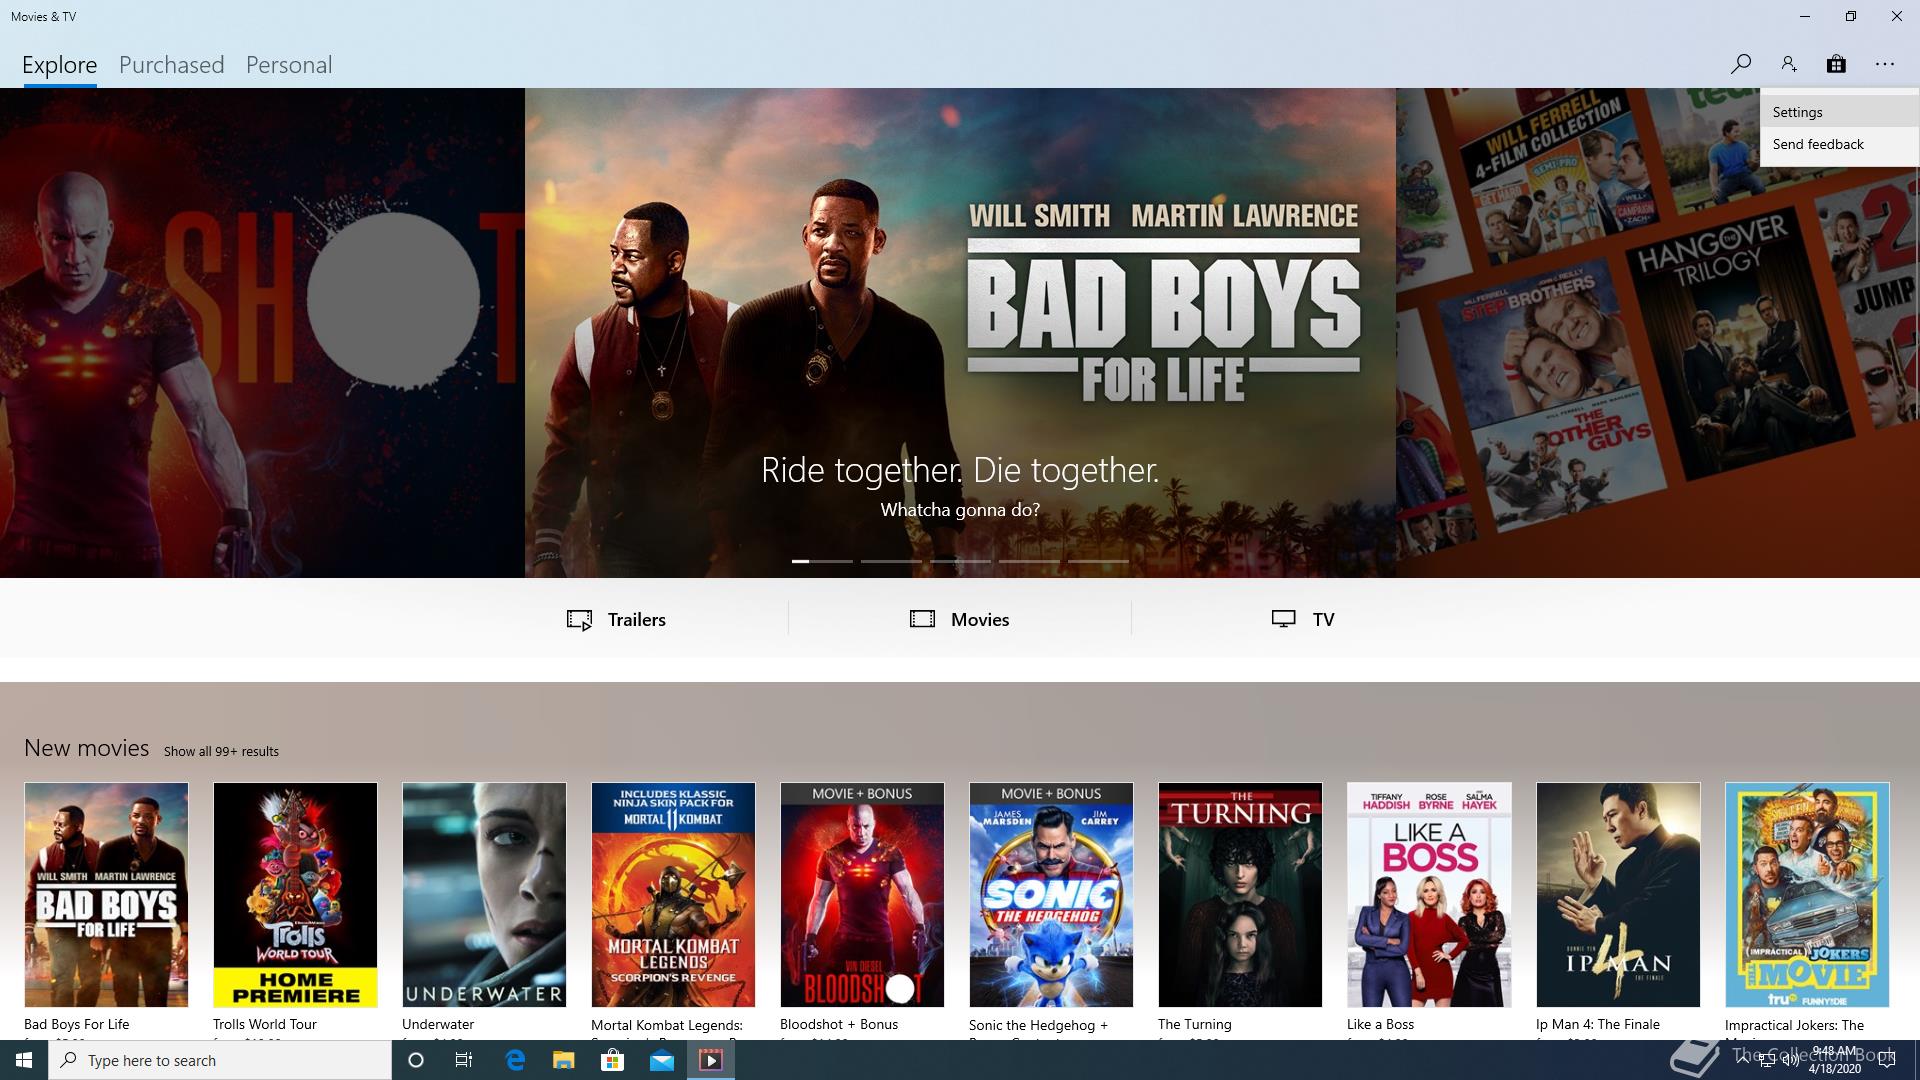Open Sonic the Hedgehog movie poster
This screenshot has width=1920, height=1080.
[x=1051, y=895]
